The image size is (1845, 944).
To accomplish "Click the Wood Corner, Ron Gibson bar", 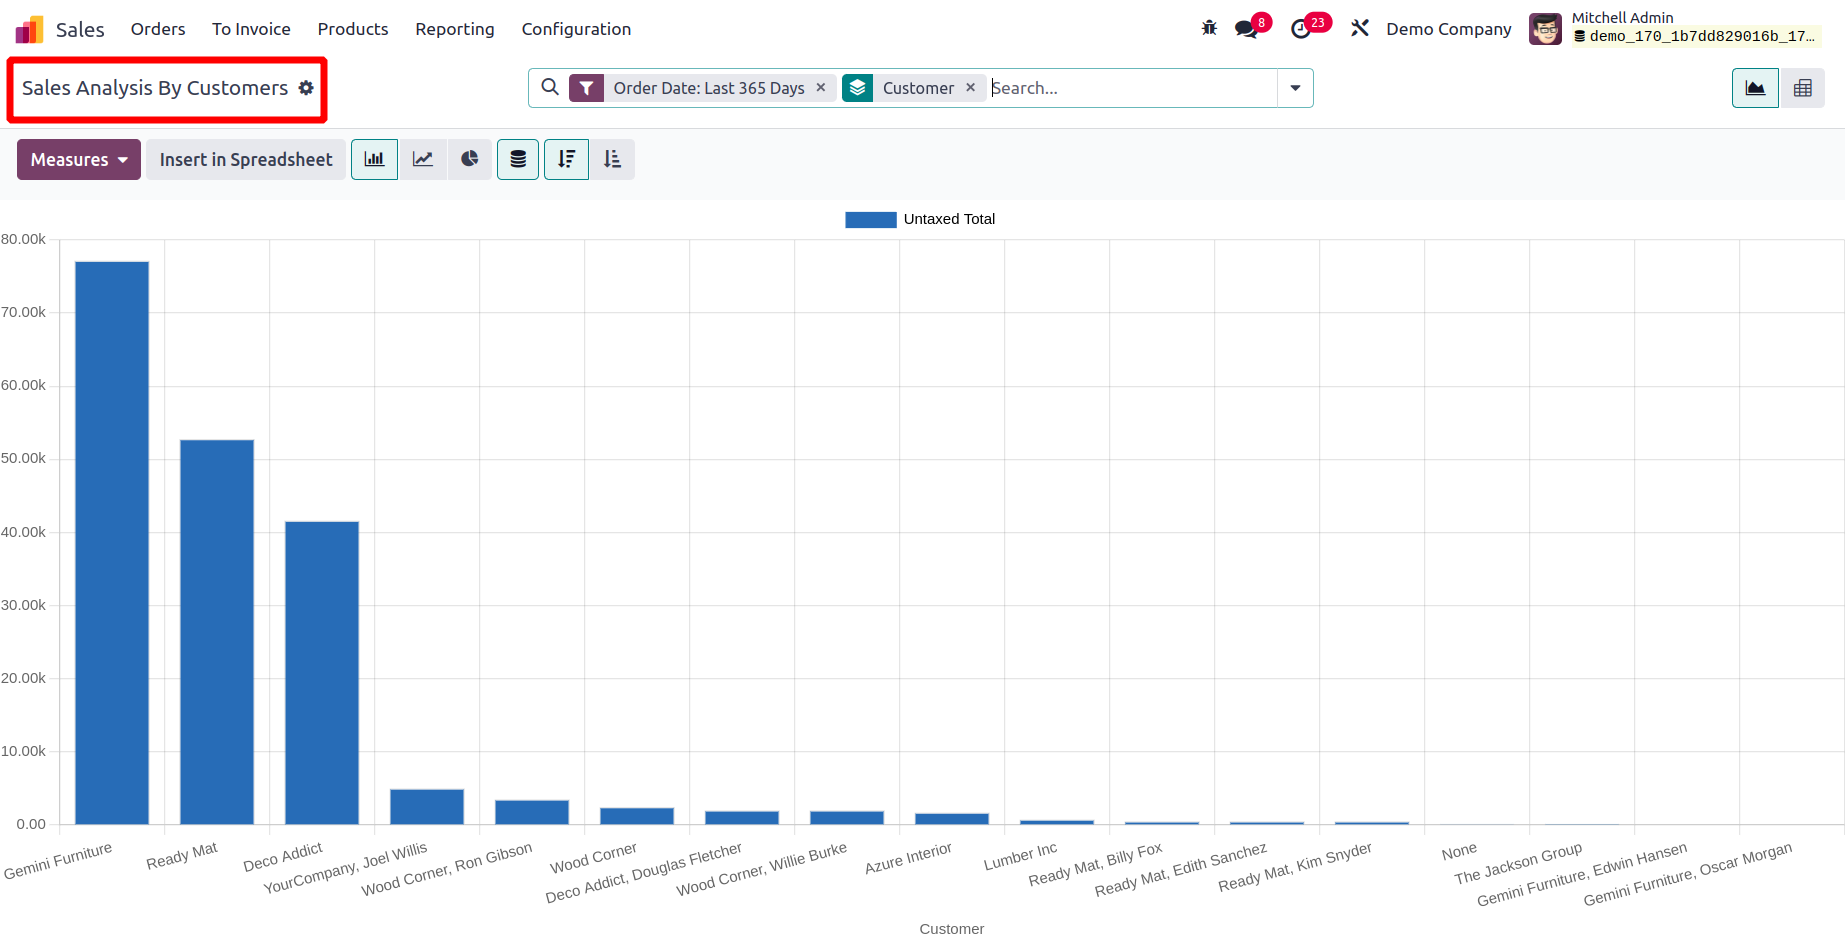I will point(532,812).
